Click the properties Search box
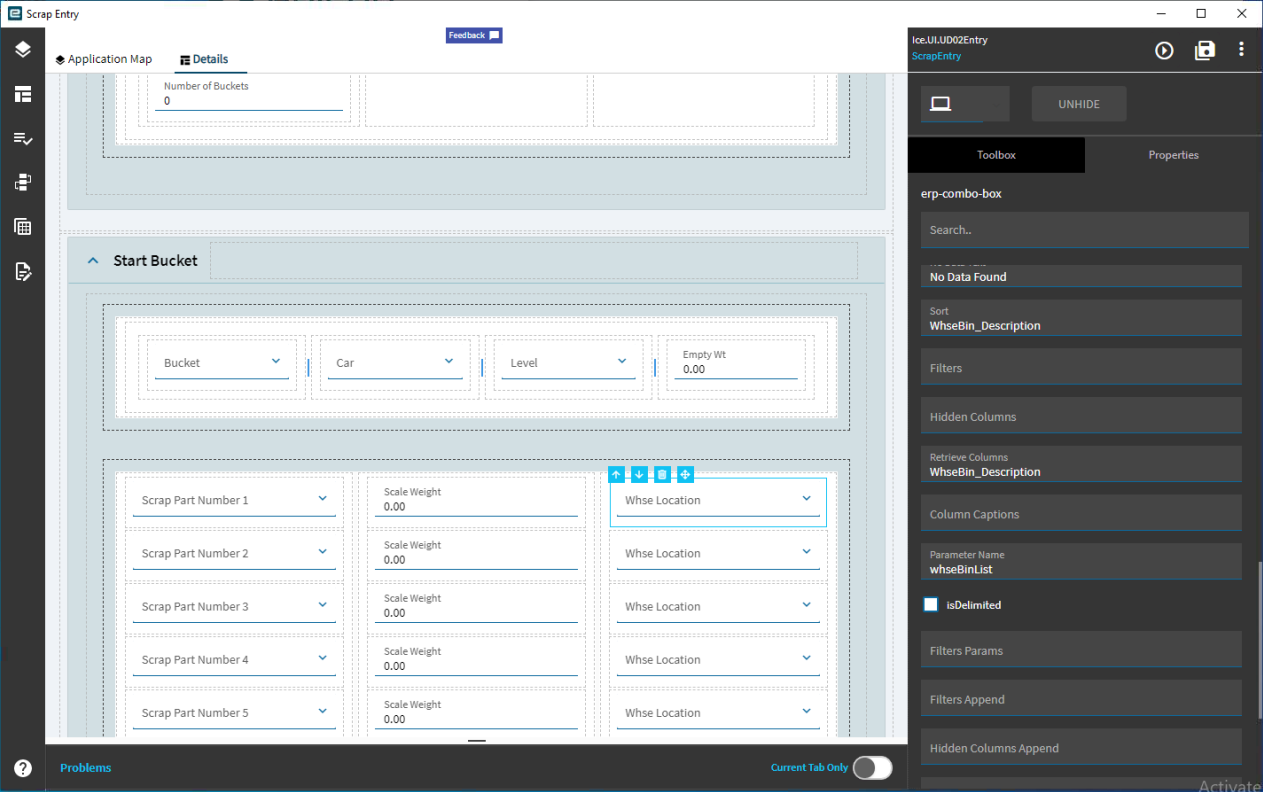Image resolution: width=1263 pixels, height=792 pixels. (x=1084, y=230)
